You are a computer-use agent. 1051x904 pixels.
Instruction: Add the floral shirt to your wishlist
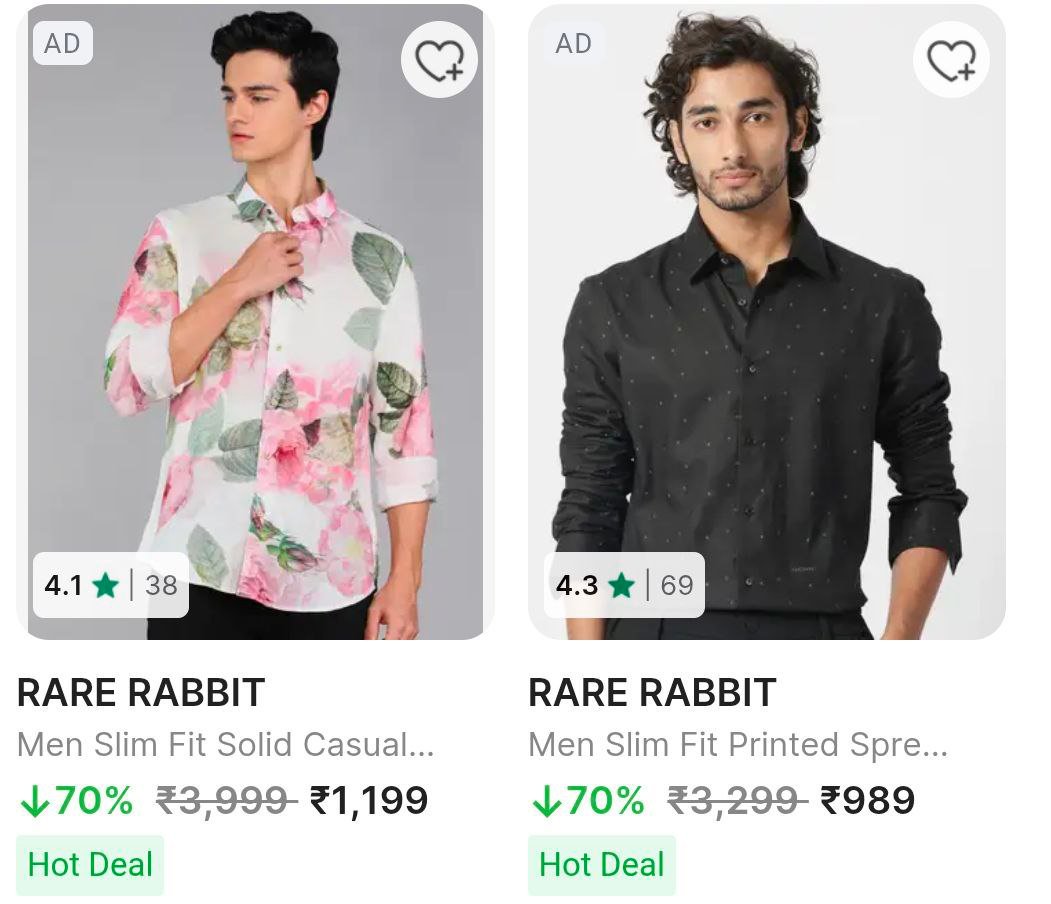click(439, 61)
